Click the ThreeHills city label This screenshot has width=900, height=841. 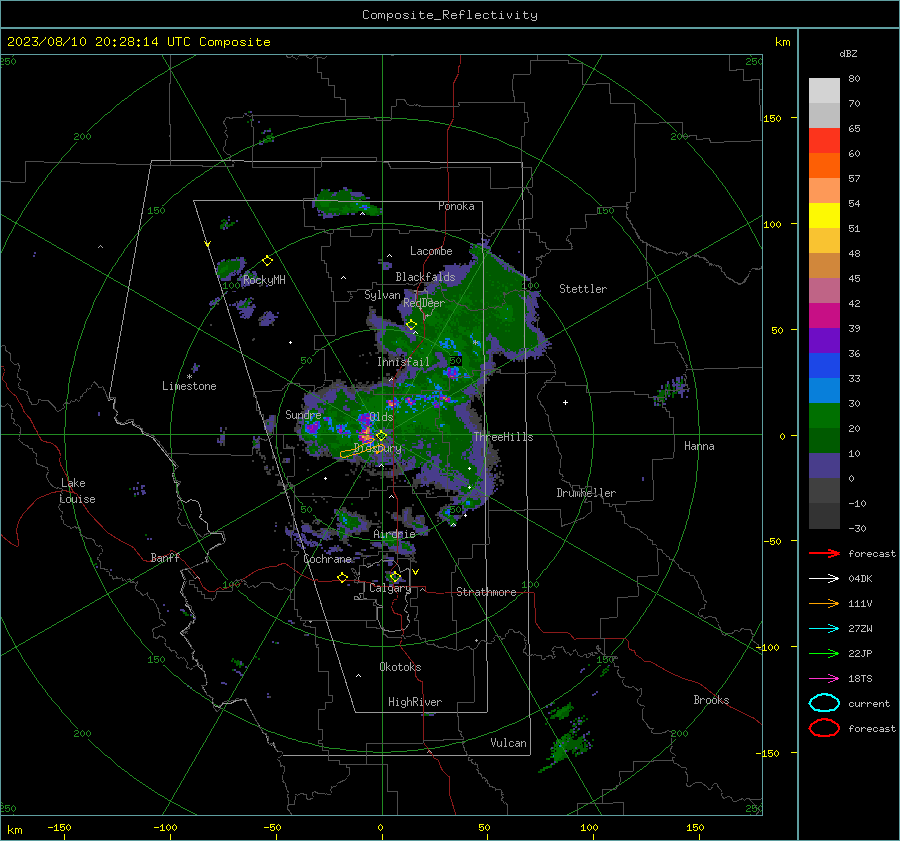coord(503,437)
